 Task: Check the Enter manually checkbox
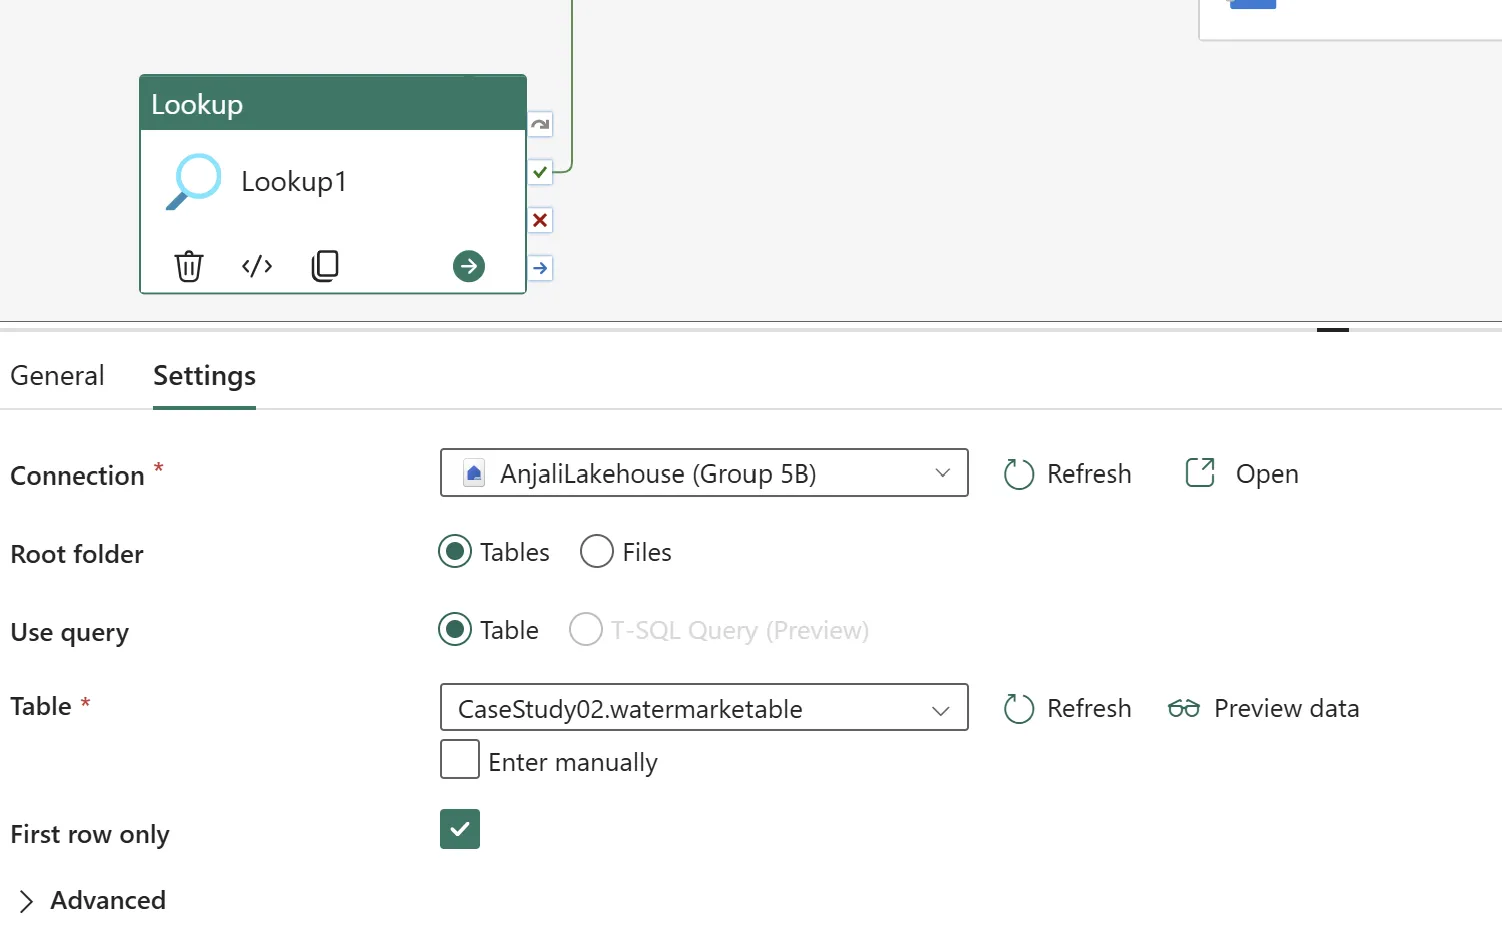tap(460, 760)
